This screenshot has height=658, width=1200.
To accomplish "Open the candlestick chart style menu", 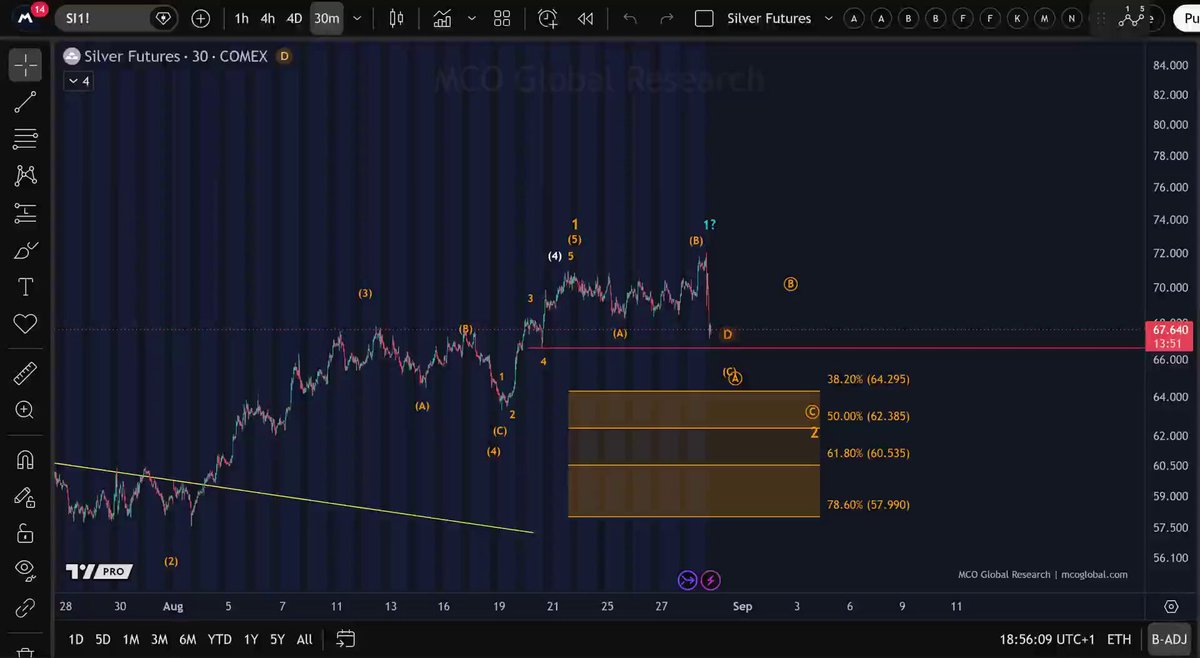I will pos(396,18).
